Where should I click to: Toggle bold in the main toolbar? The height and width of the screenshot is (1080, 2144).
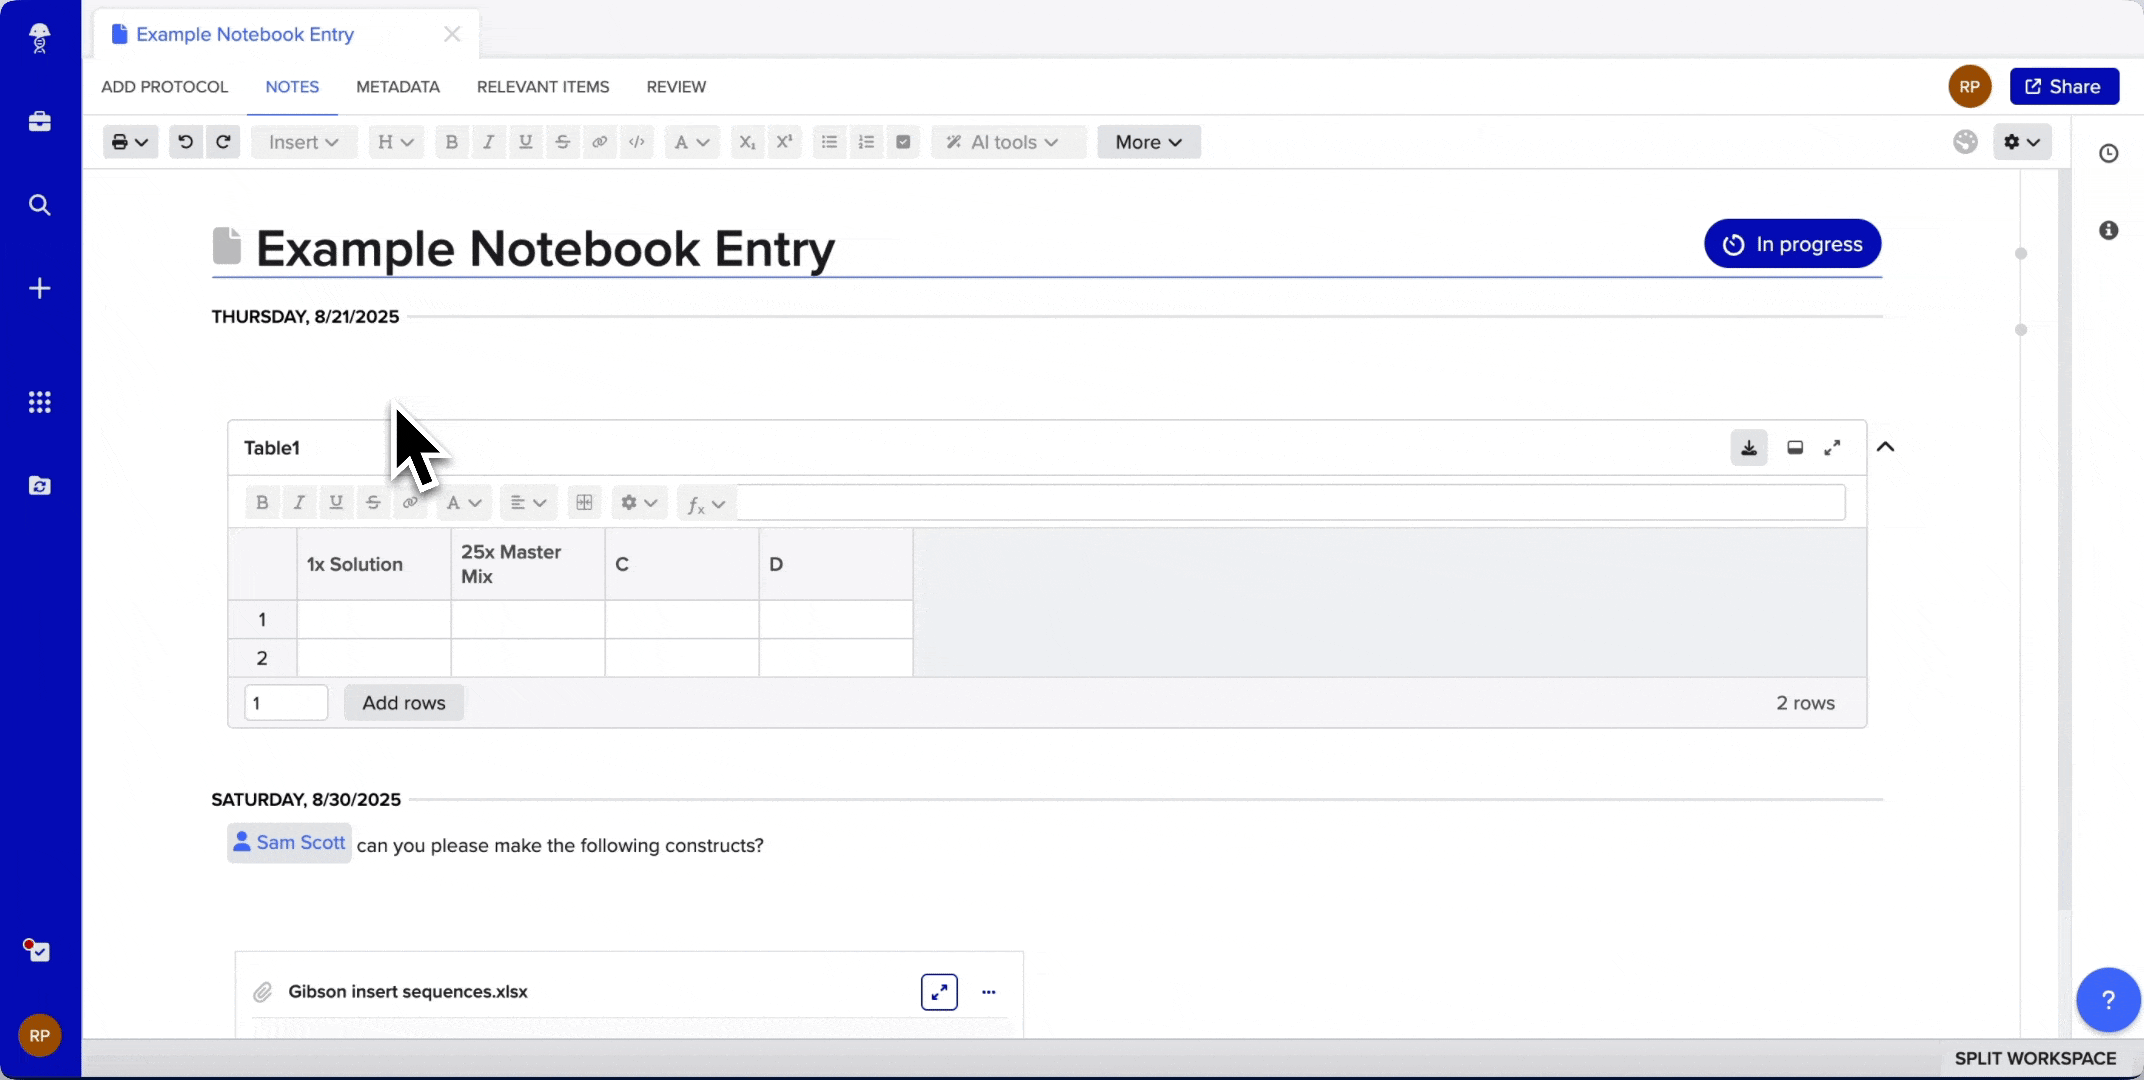coord(451,142)
